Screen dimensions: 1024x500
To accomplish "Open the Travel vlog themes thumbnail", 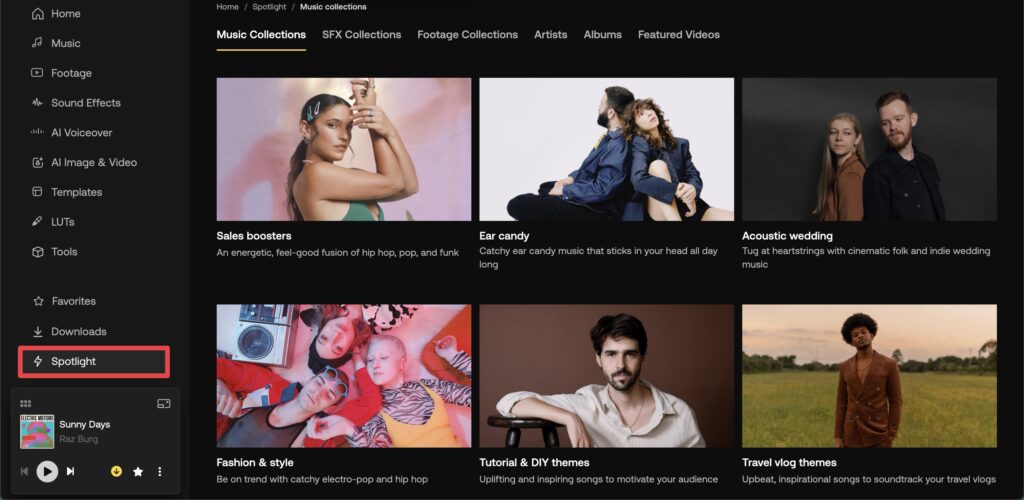I will click(869, 376).
